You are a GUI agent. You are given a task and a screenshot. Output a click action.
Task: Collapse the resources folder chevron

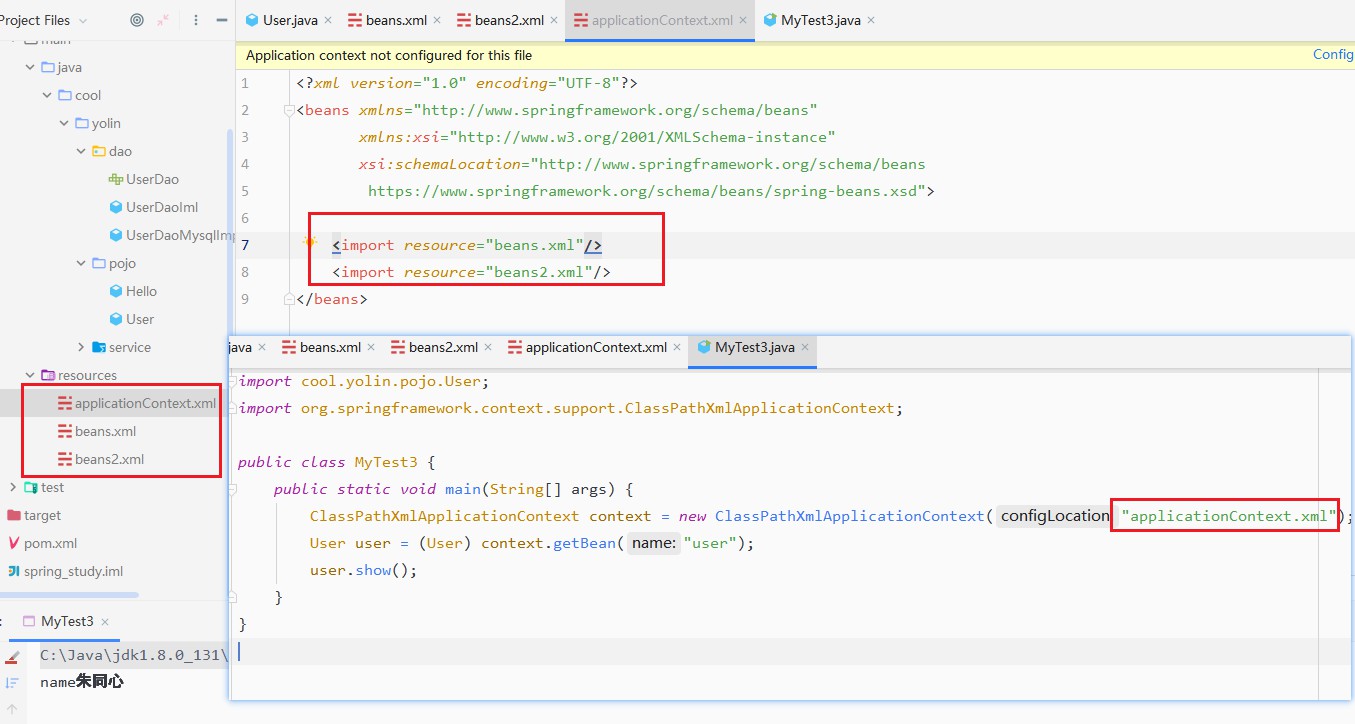click(29, 375)
